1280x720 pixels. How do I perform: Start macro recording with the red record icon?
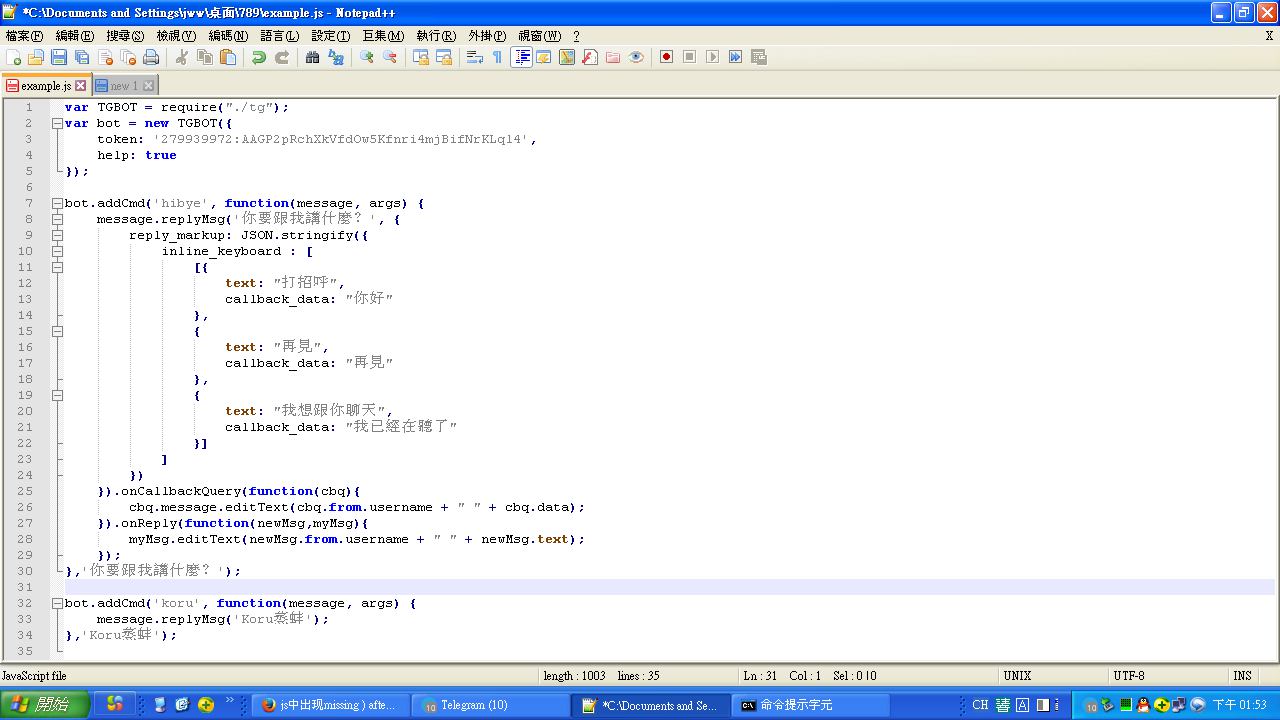[666, 57]
